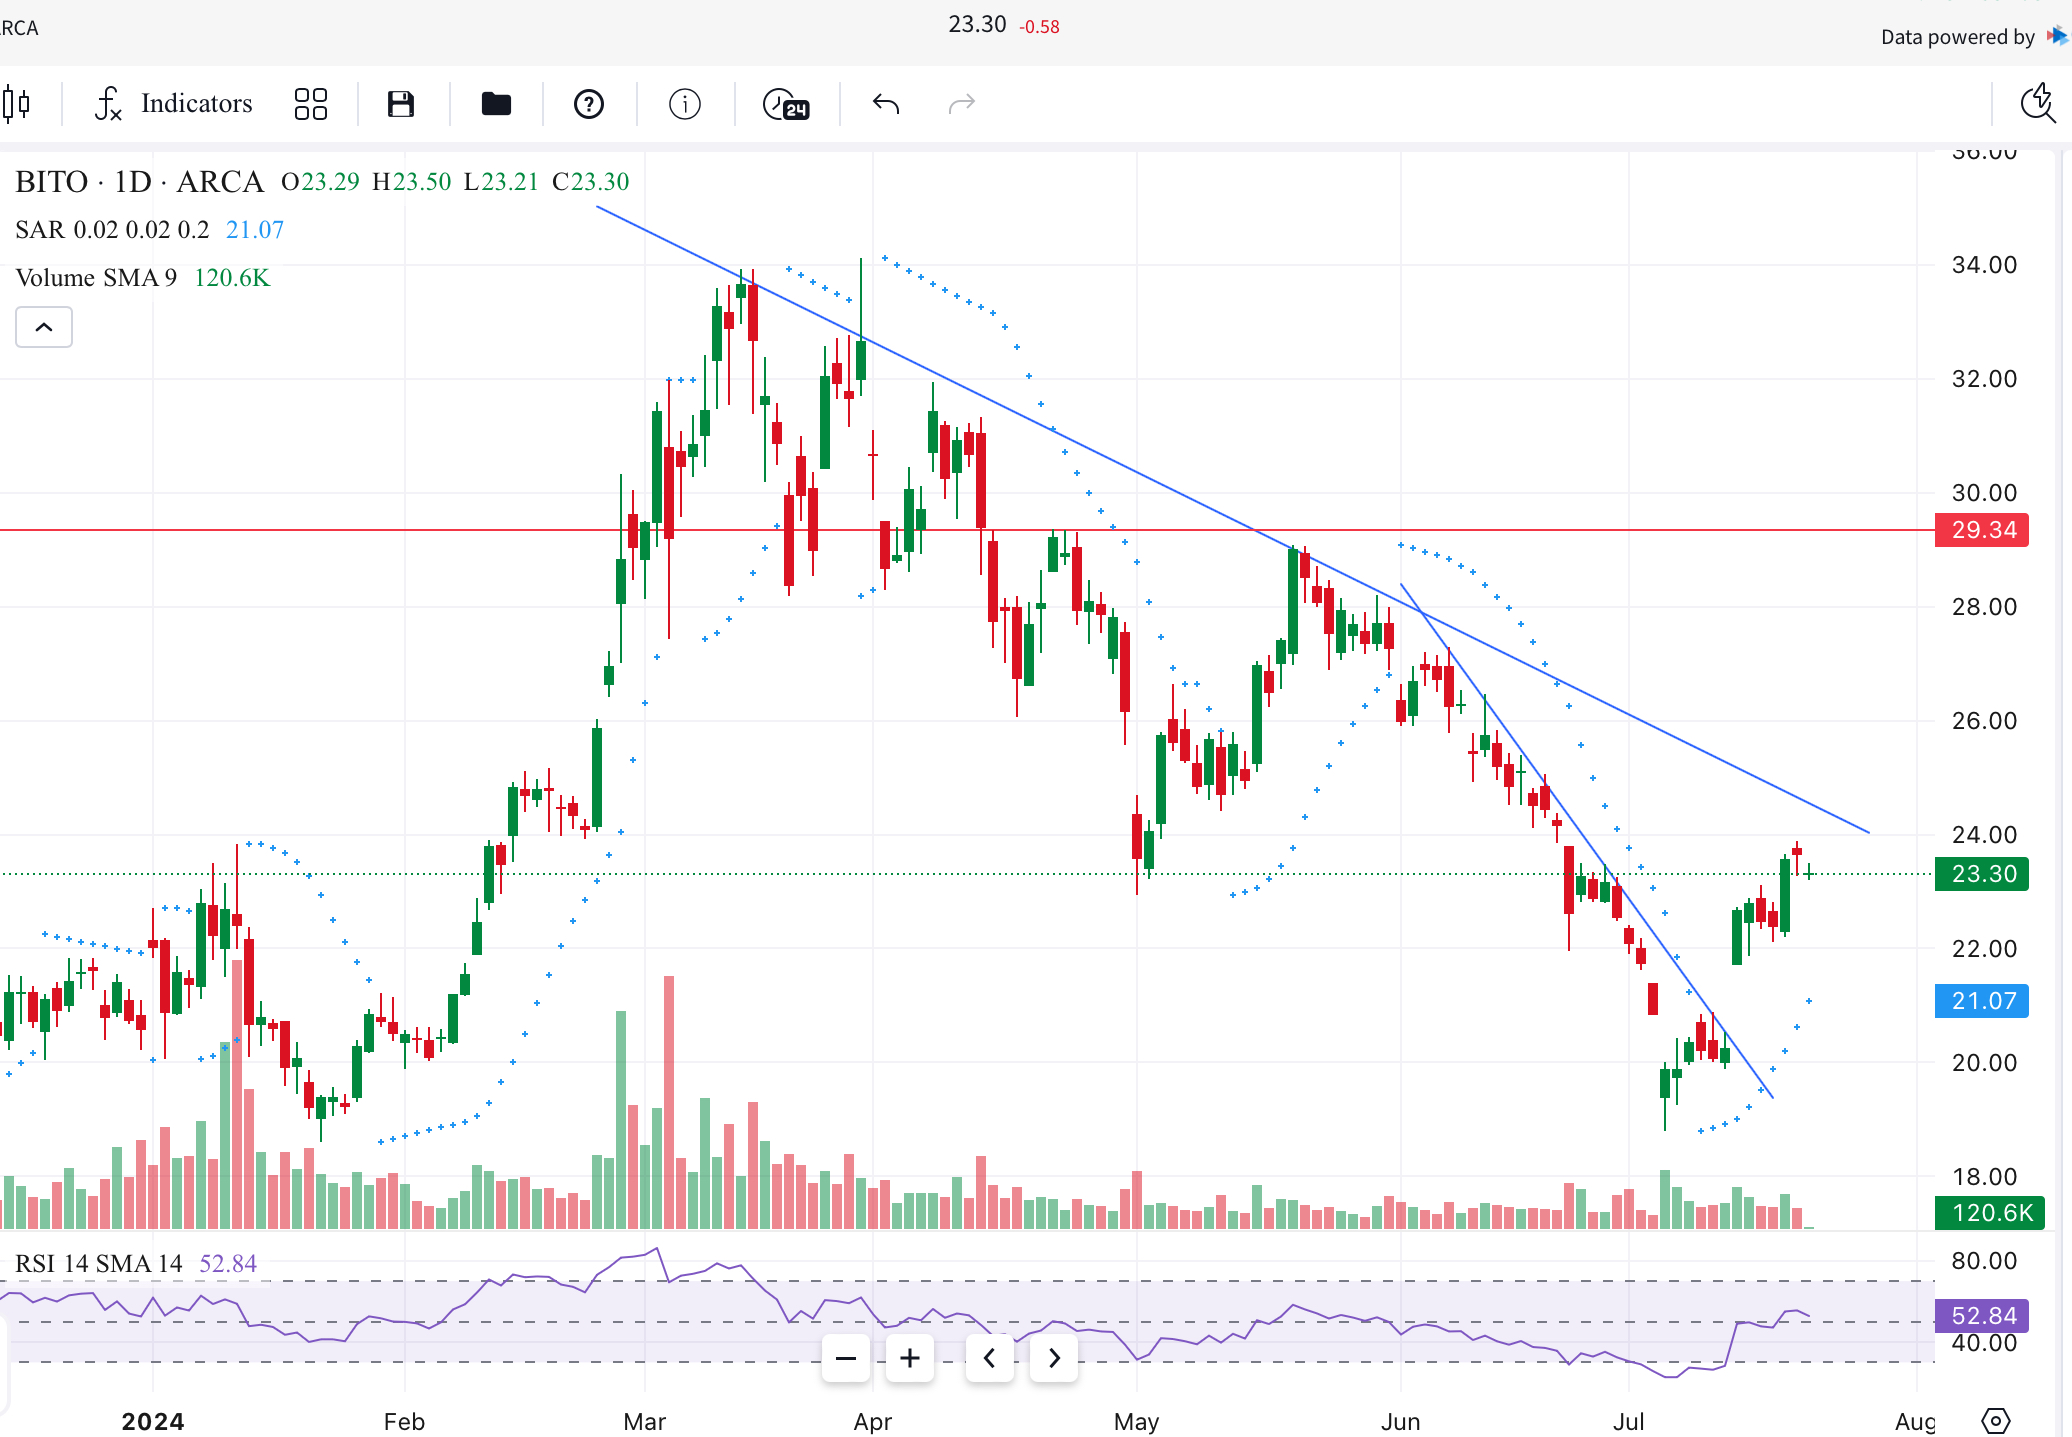Viewport: 2072px width, 1437px height.
Task: Open the load chart folder icon
Action: [496, 104]
